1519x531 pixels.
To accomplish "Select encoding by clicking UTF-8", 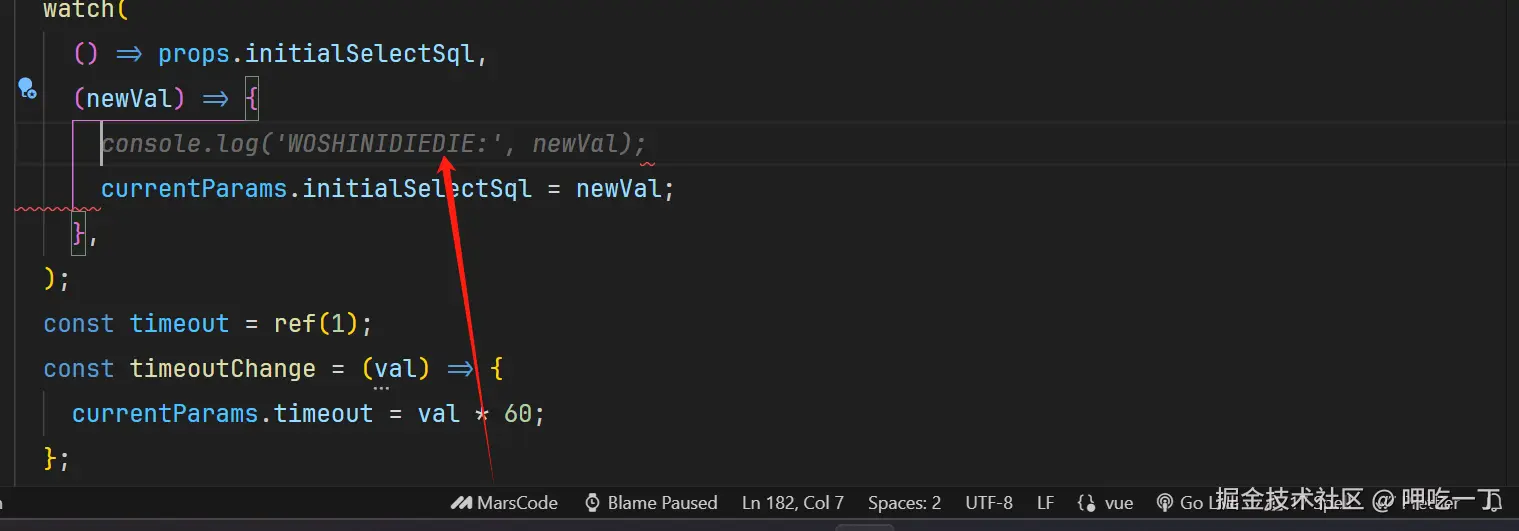I will (x=988, y=502).
